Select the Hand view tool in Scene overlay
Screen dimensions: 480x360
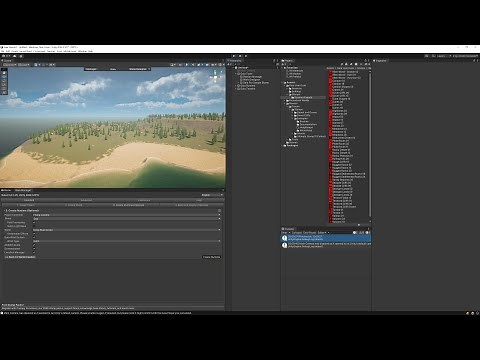point(4,73)
